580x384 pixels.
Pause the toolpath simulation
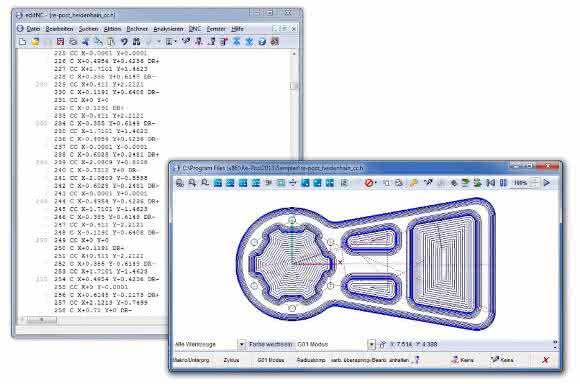click(503, 183)
